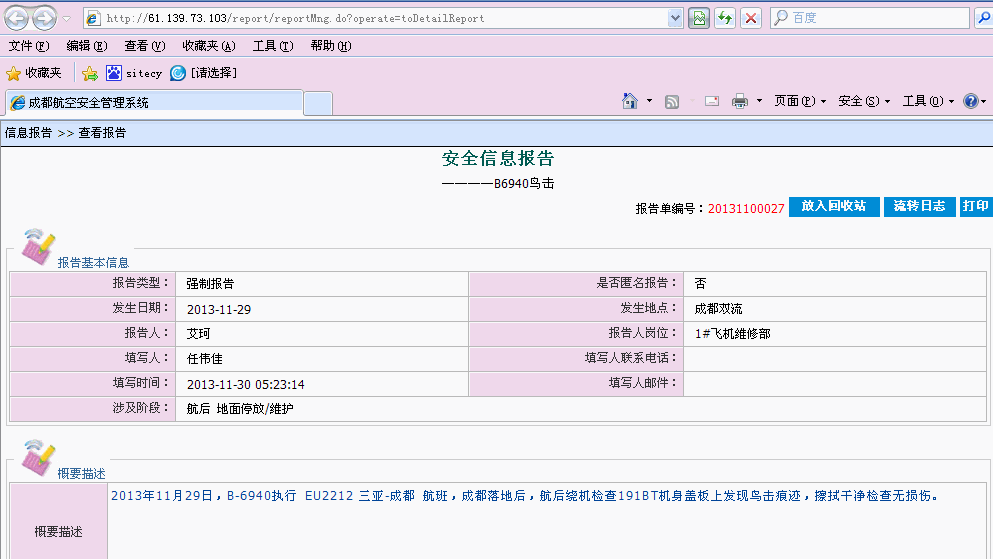Go back with the browser back arrow

point(16,18)
